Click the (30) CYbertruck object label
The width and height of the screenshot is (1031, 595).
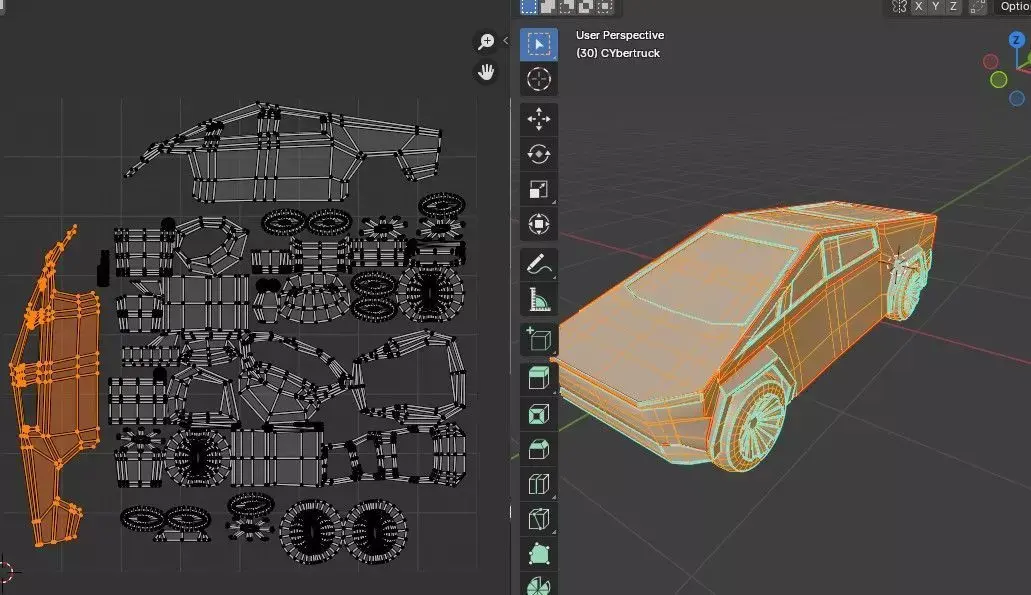617,53
